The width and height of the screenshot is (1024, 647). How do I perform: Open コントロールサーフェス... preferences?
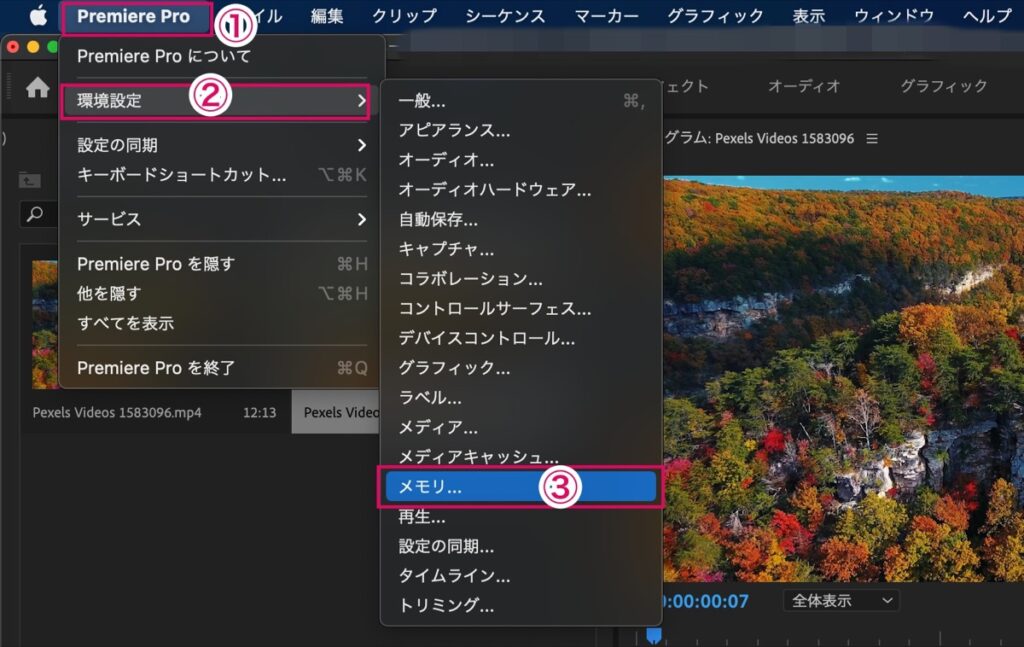[521, 308]
